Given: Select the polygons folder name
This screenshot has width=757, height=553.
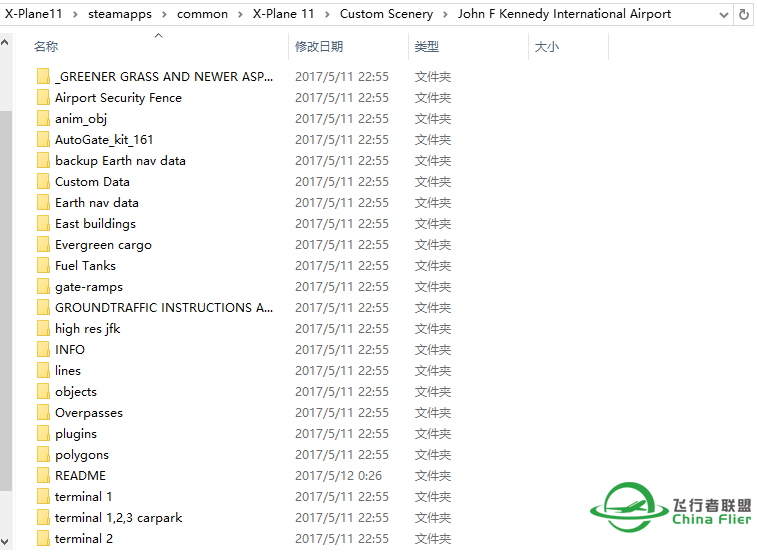Looking at the screenshot, I should [82, 455].
